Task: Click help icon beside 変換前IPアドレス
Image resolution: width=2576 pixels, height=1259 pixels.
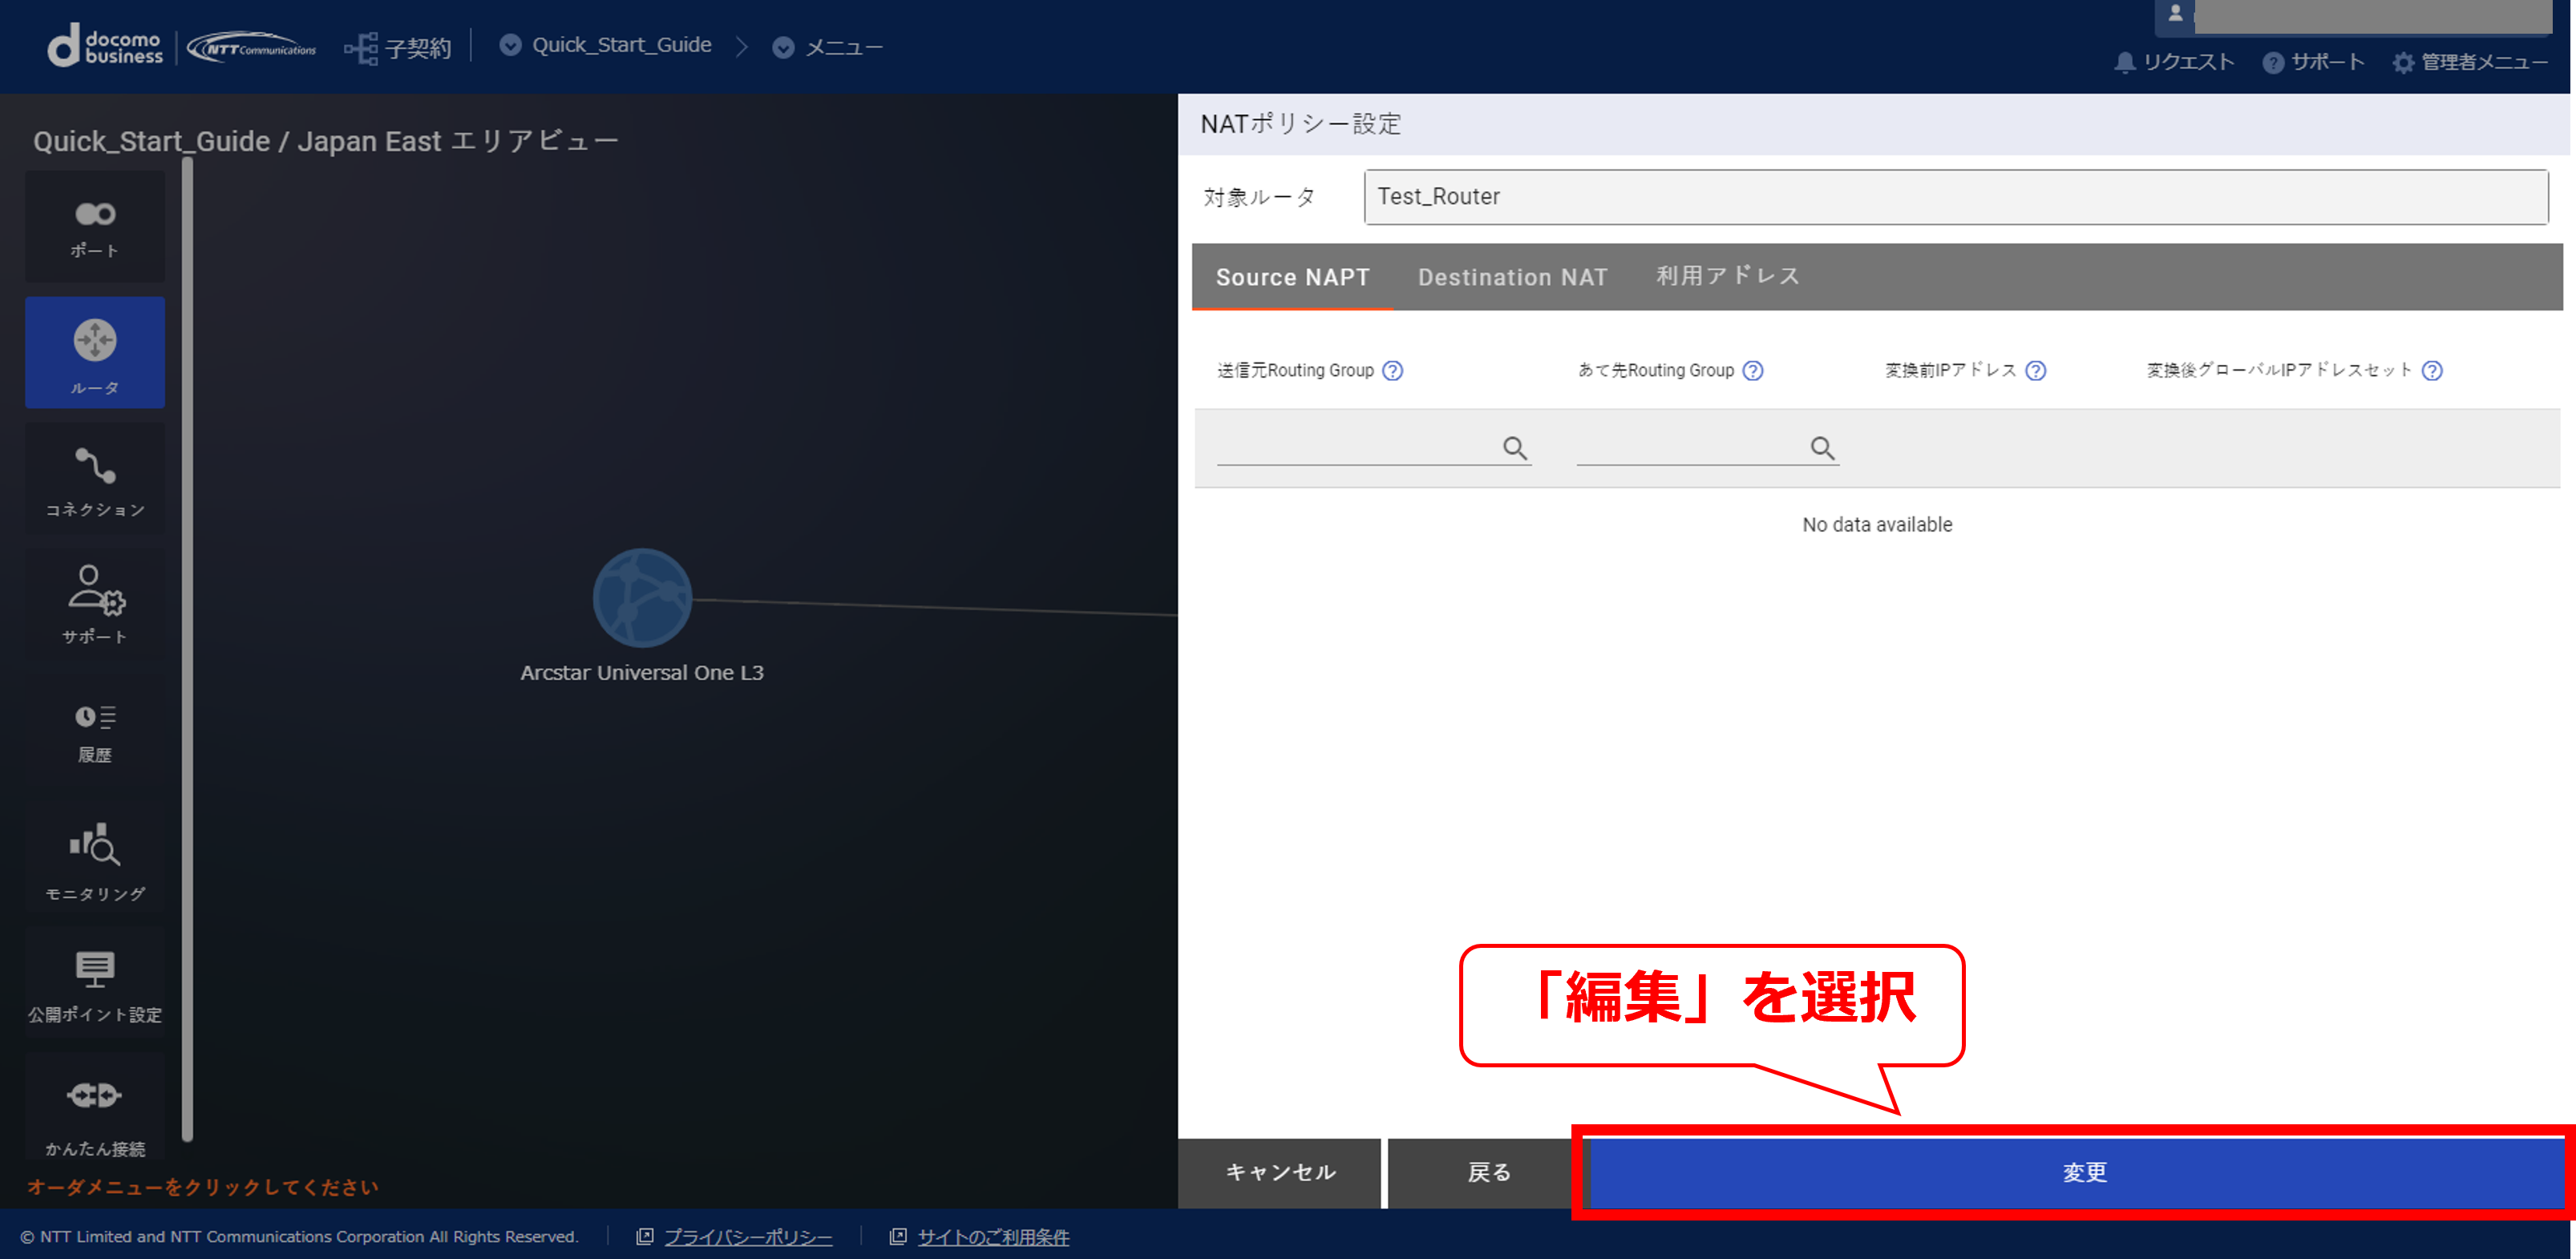Action: (2036, 371)
